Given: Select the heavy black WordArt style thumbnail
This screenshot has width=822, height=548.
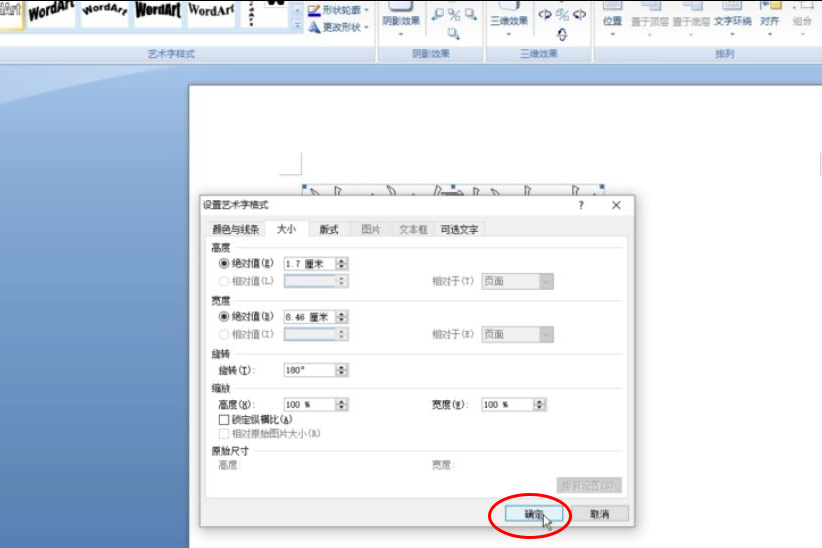Looking at the screenshot, I should 158,12.
